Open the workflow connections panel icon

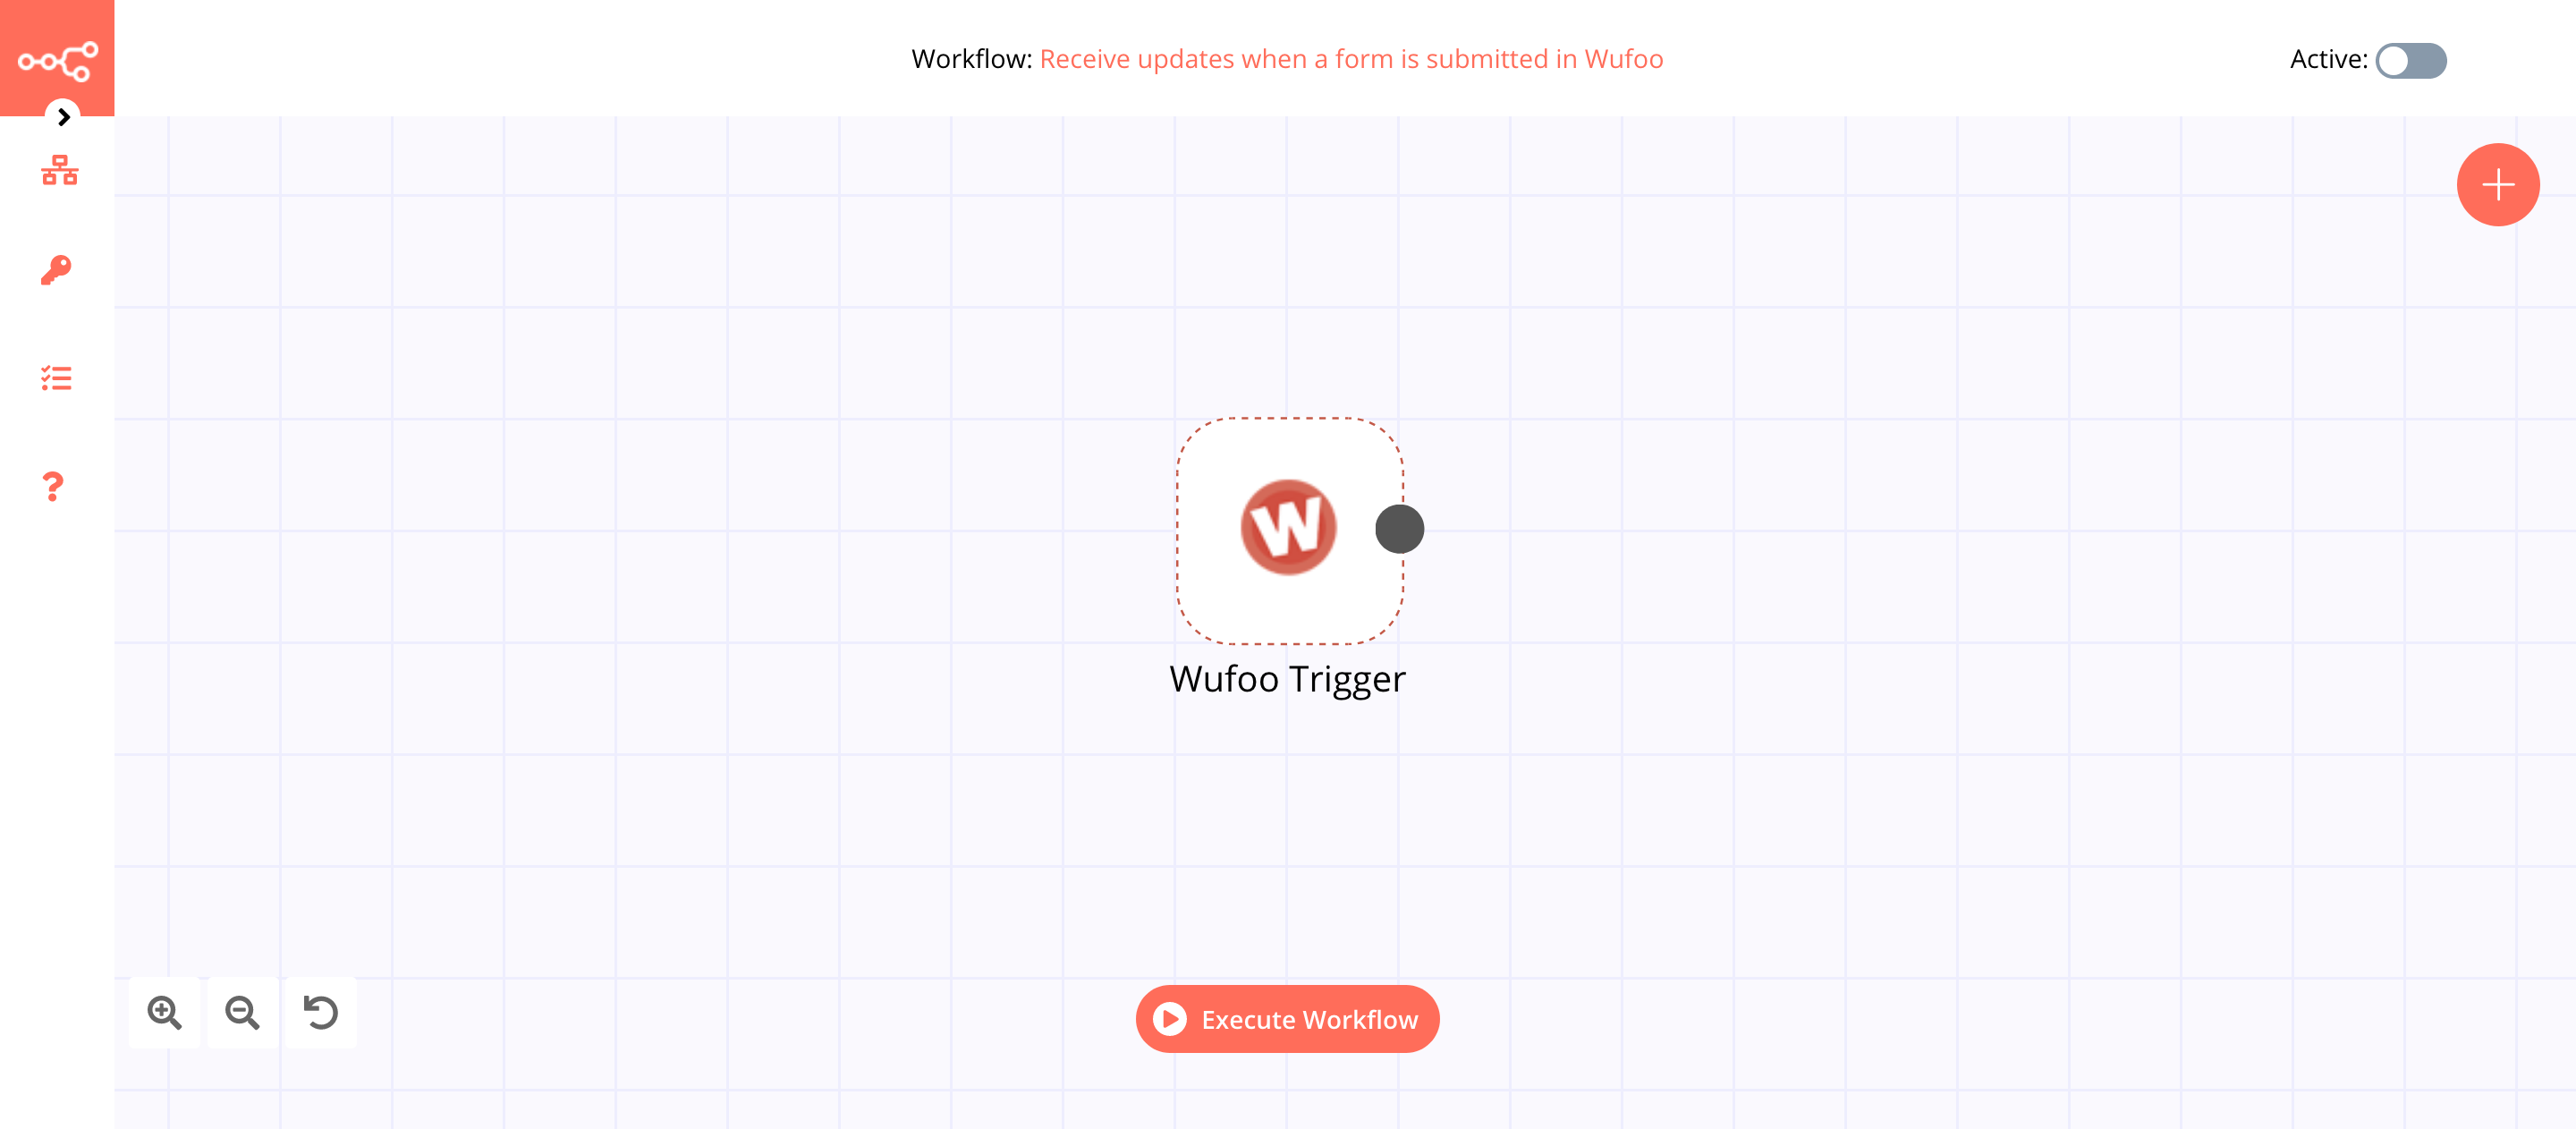click(57, 171)
